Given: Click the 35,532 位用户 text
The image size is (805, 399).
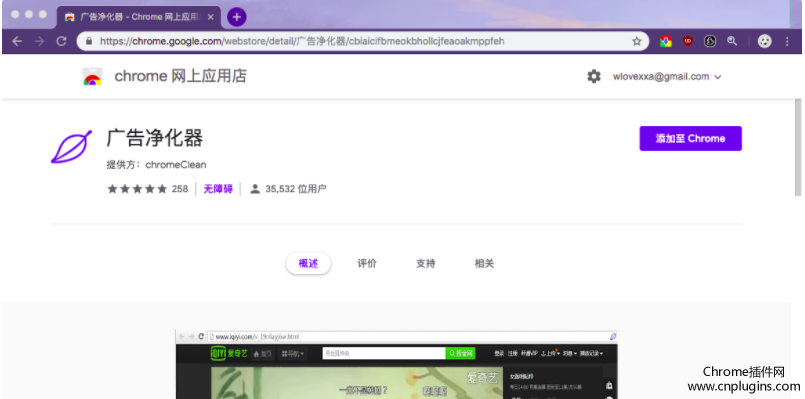Looking at the screenshot, I should [x=296, y=189].
